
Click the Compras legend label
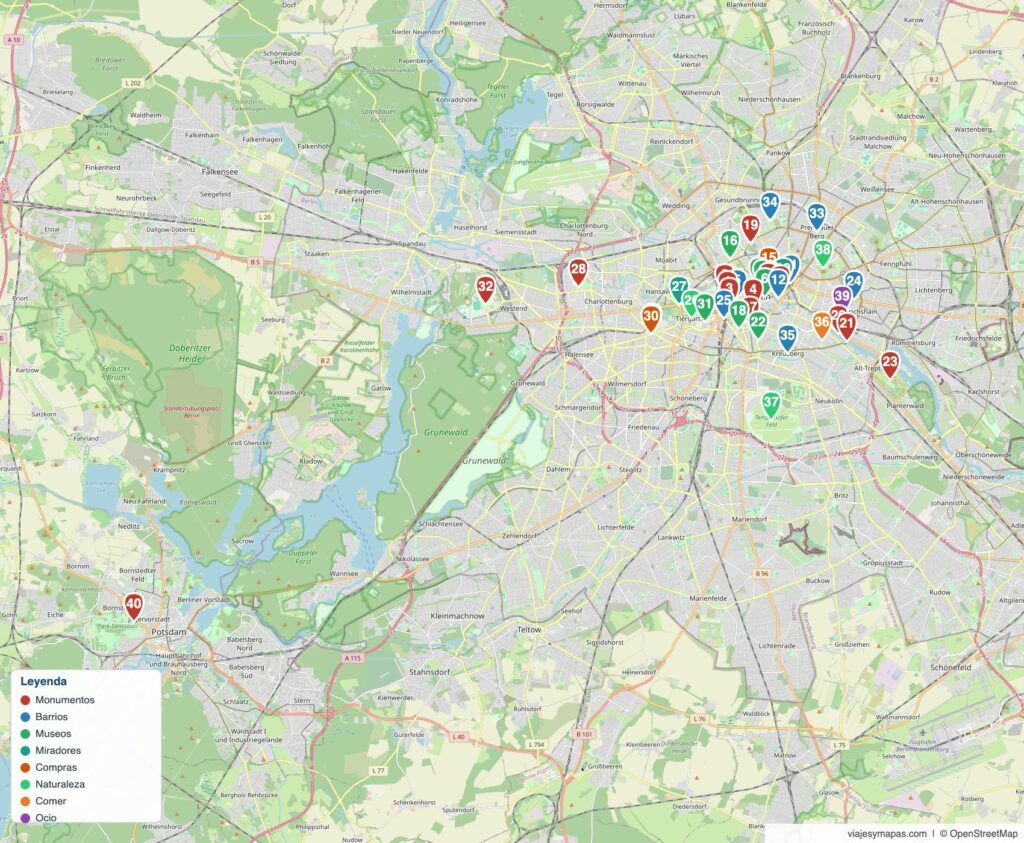tap(56, 767)
